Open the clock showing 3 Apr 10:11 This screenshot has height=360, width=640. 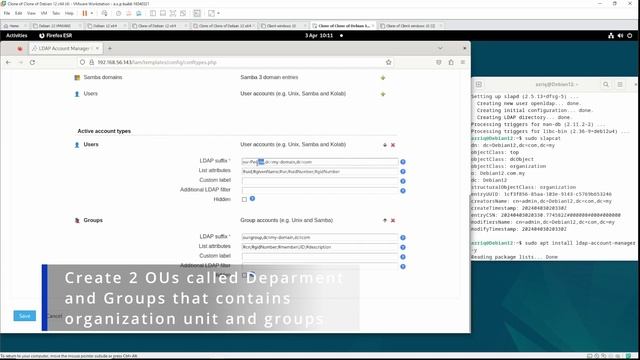click(319, 36)
